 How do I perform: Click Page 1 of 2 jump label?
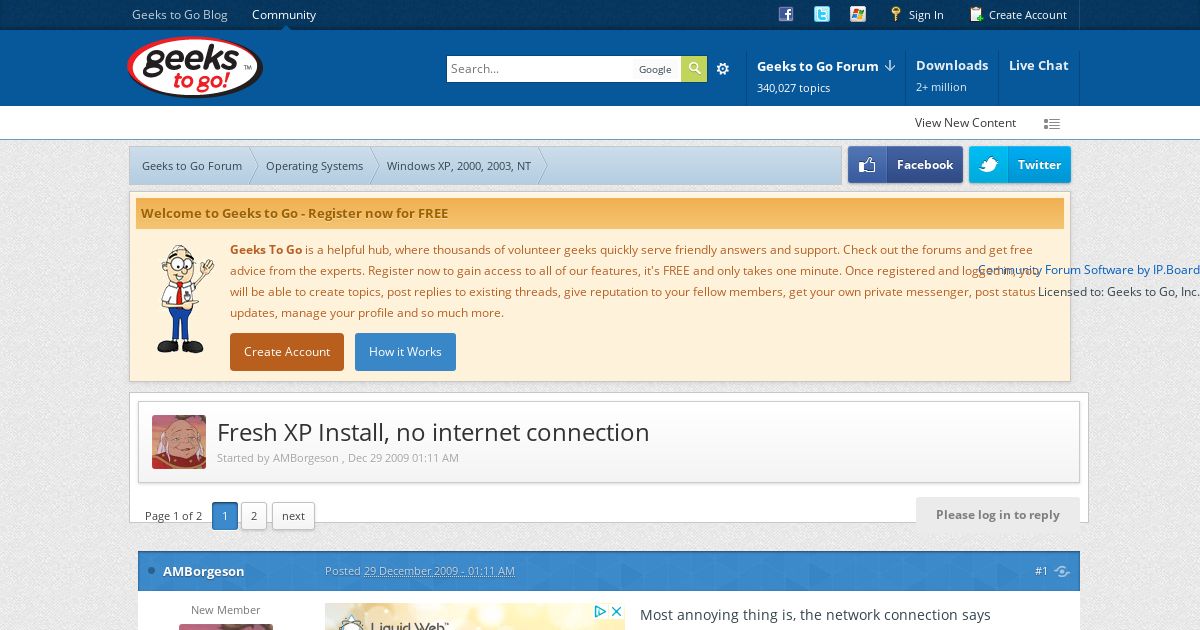(x=173, y=516)
